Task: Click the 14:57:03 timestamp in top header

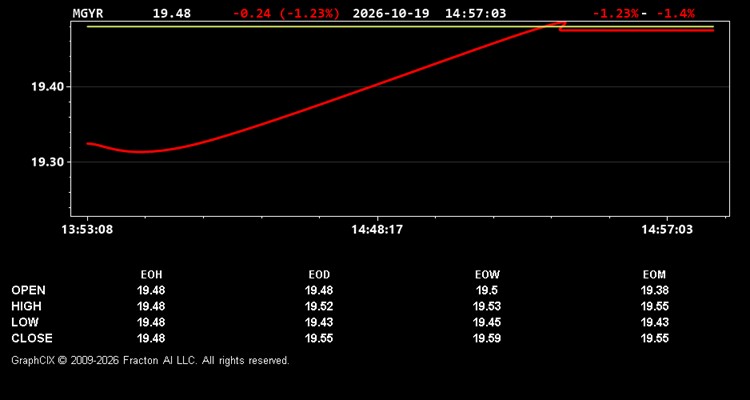Action: coord(475,13)
